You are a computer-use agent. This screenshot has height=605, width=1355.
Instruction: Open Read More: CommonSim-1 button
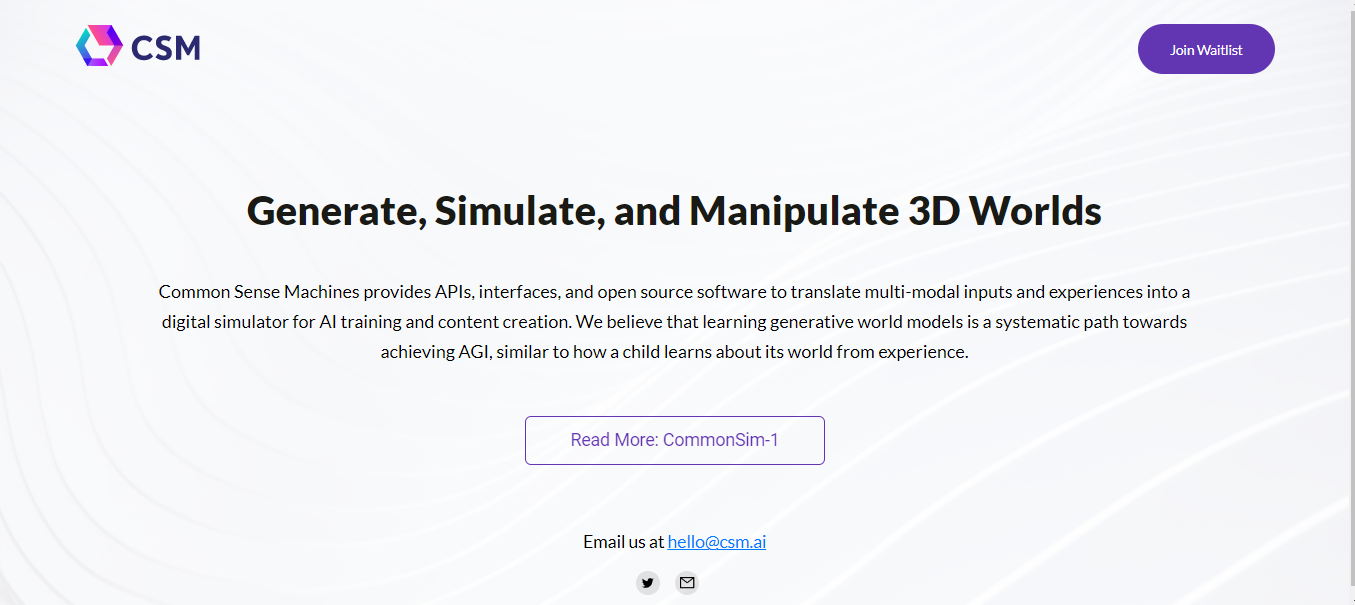675,440
